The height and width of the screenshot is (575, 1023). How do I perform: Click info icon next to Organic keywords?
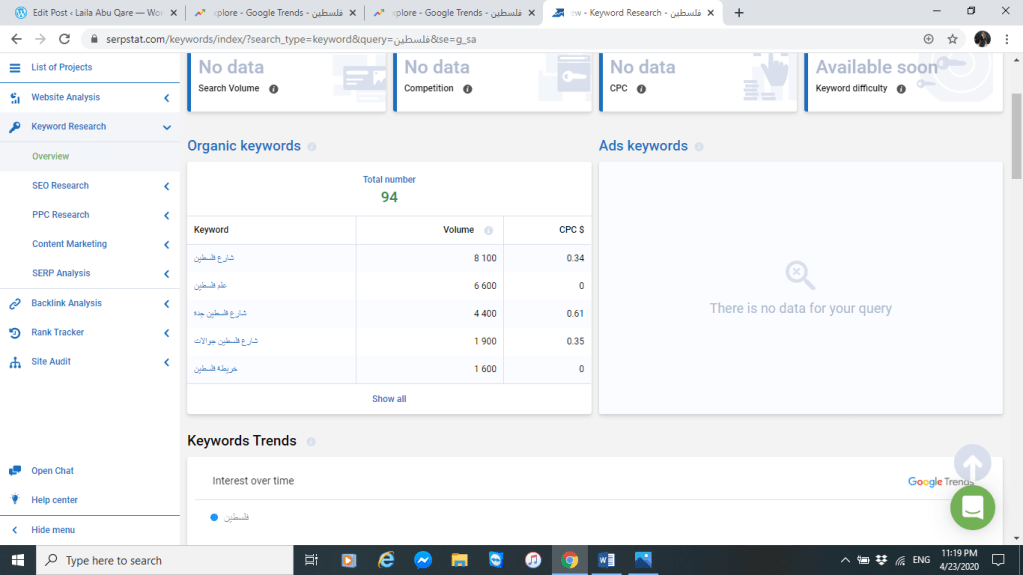(x=312, y=147)
